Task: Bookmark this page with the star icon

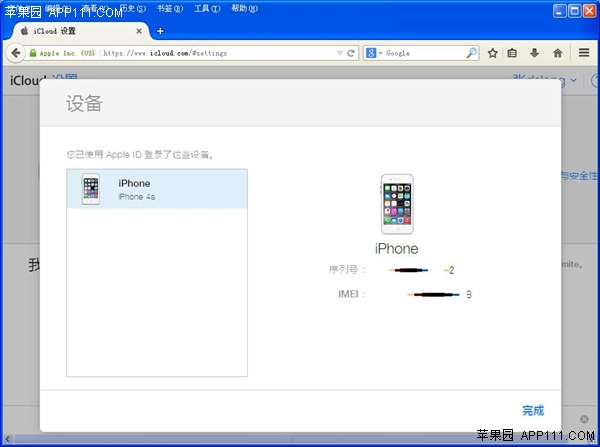Action: pos(493,53)
